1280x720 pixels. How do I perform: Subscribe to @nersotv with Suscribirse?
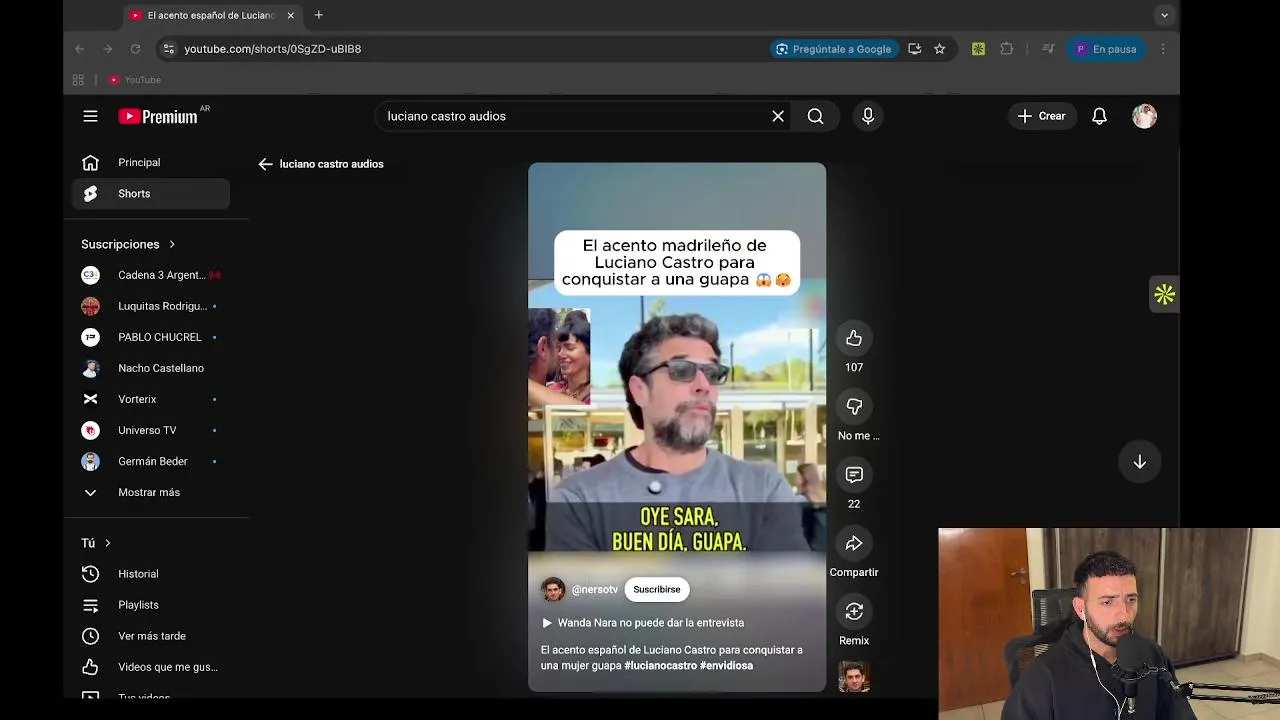pos(657,589)
